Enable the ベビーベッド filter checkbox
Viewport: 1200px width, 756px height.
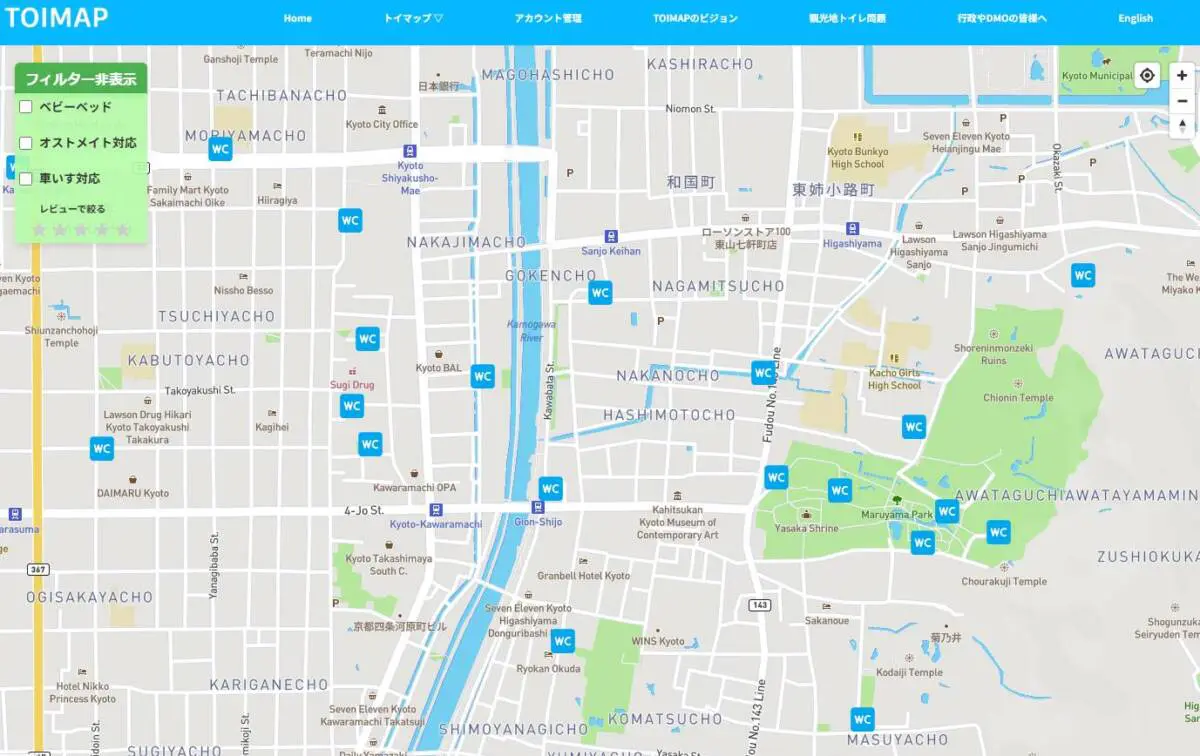tap(27, 107)
